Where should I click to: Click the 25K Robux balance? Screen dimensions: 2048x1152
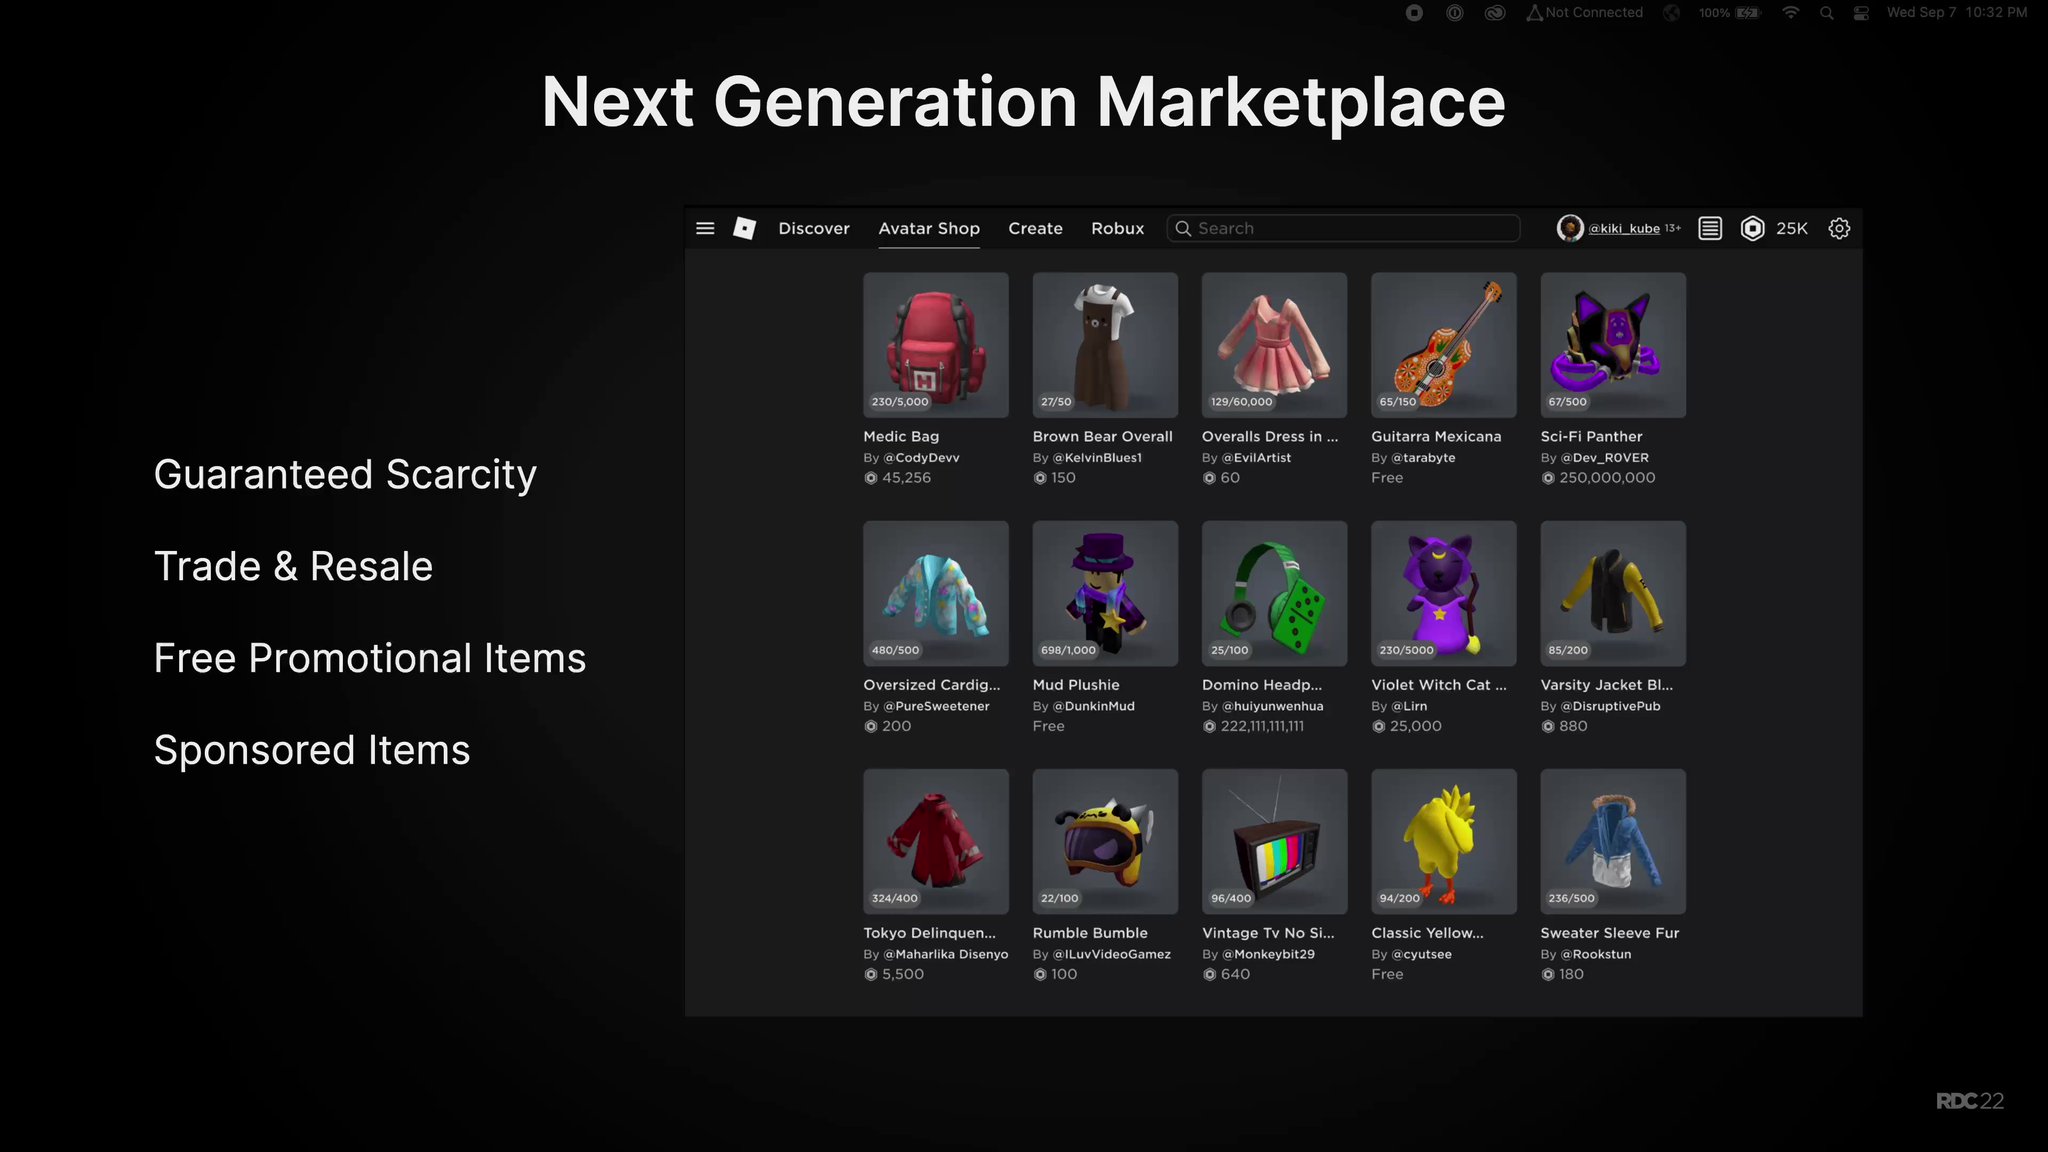[x=1792, y=228]
